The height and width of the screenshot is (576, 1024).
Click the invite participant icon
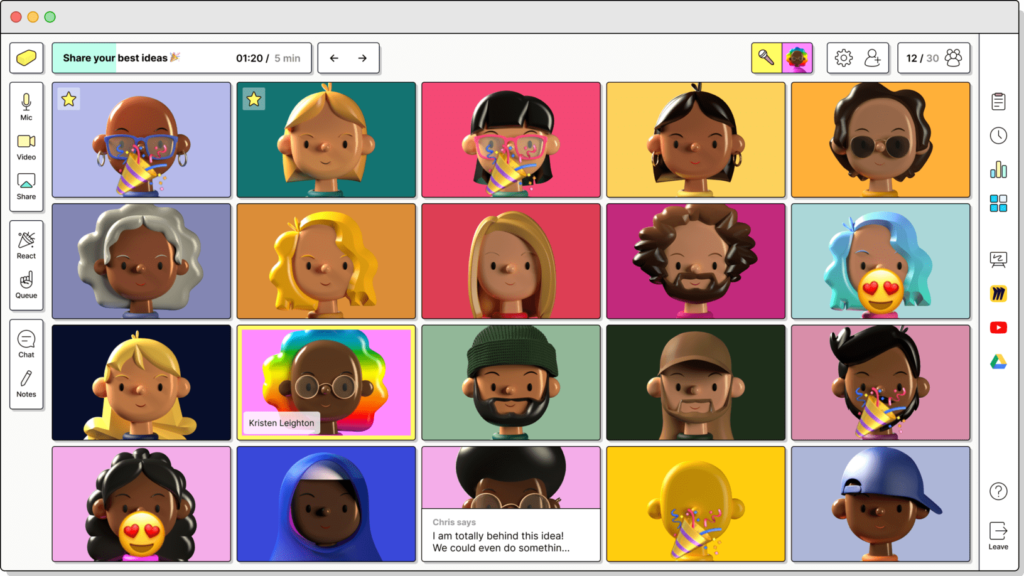[874, 58]
